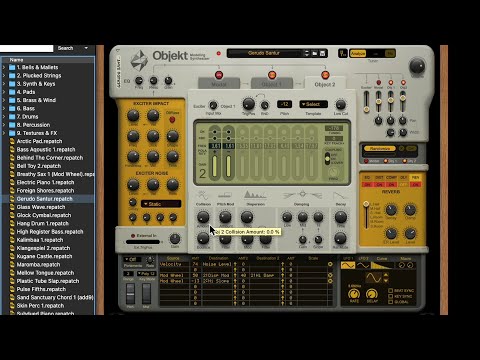Screen dimensions: 480x360
Task: Click the LFO Rate knob
Action: click(354, 294)
